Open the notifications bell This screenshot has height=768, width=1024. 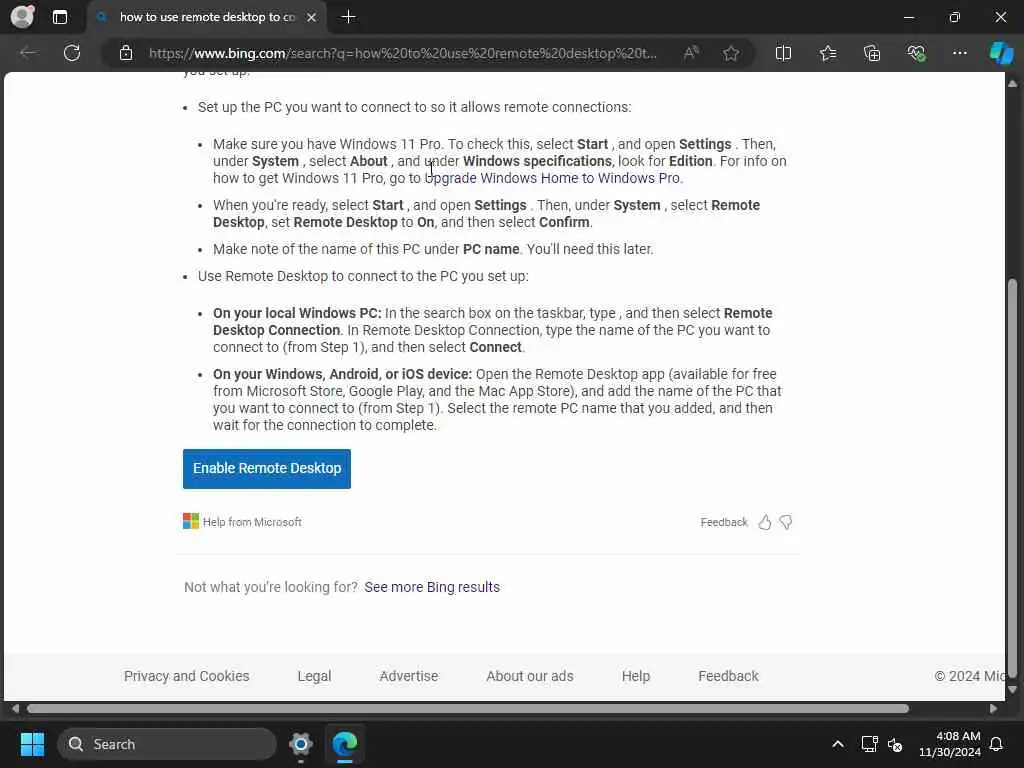click(997, 744)
